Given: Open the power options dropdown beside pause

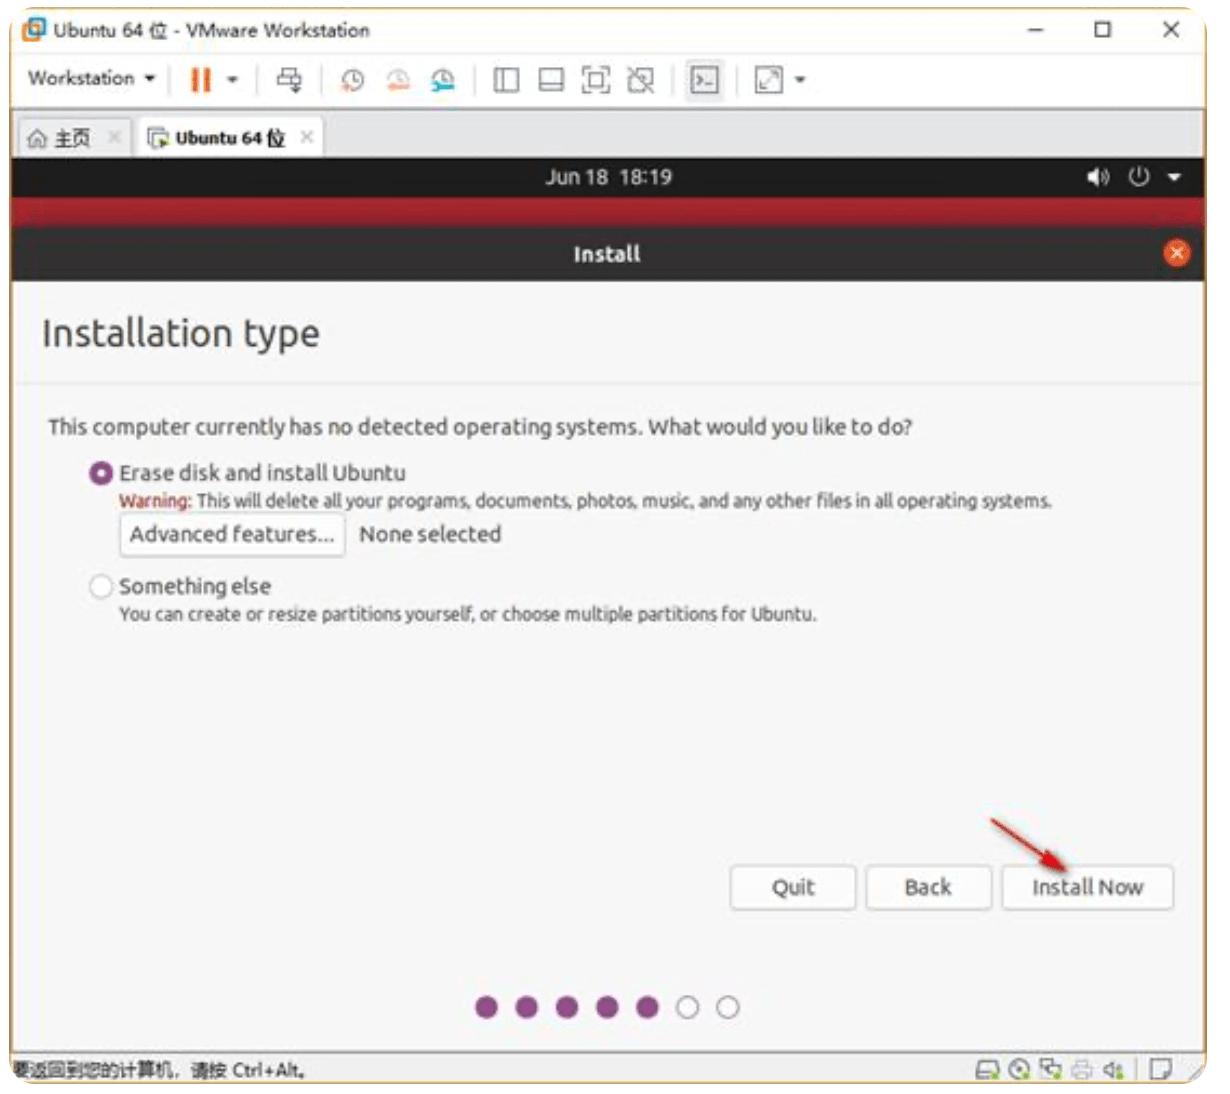Looking at the screenshot, I should pos(233,80).
